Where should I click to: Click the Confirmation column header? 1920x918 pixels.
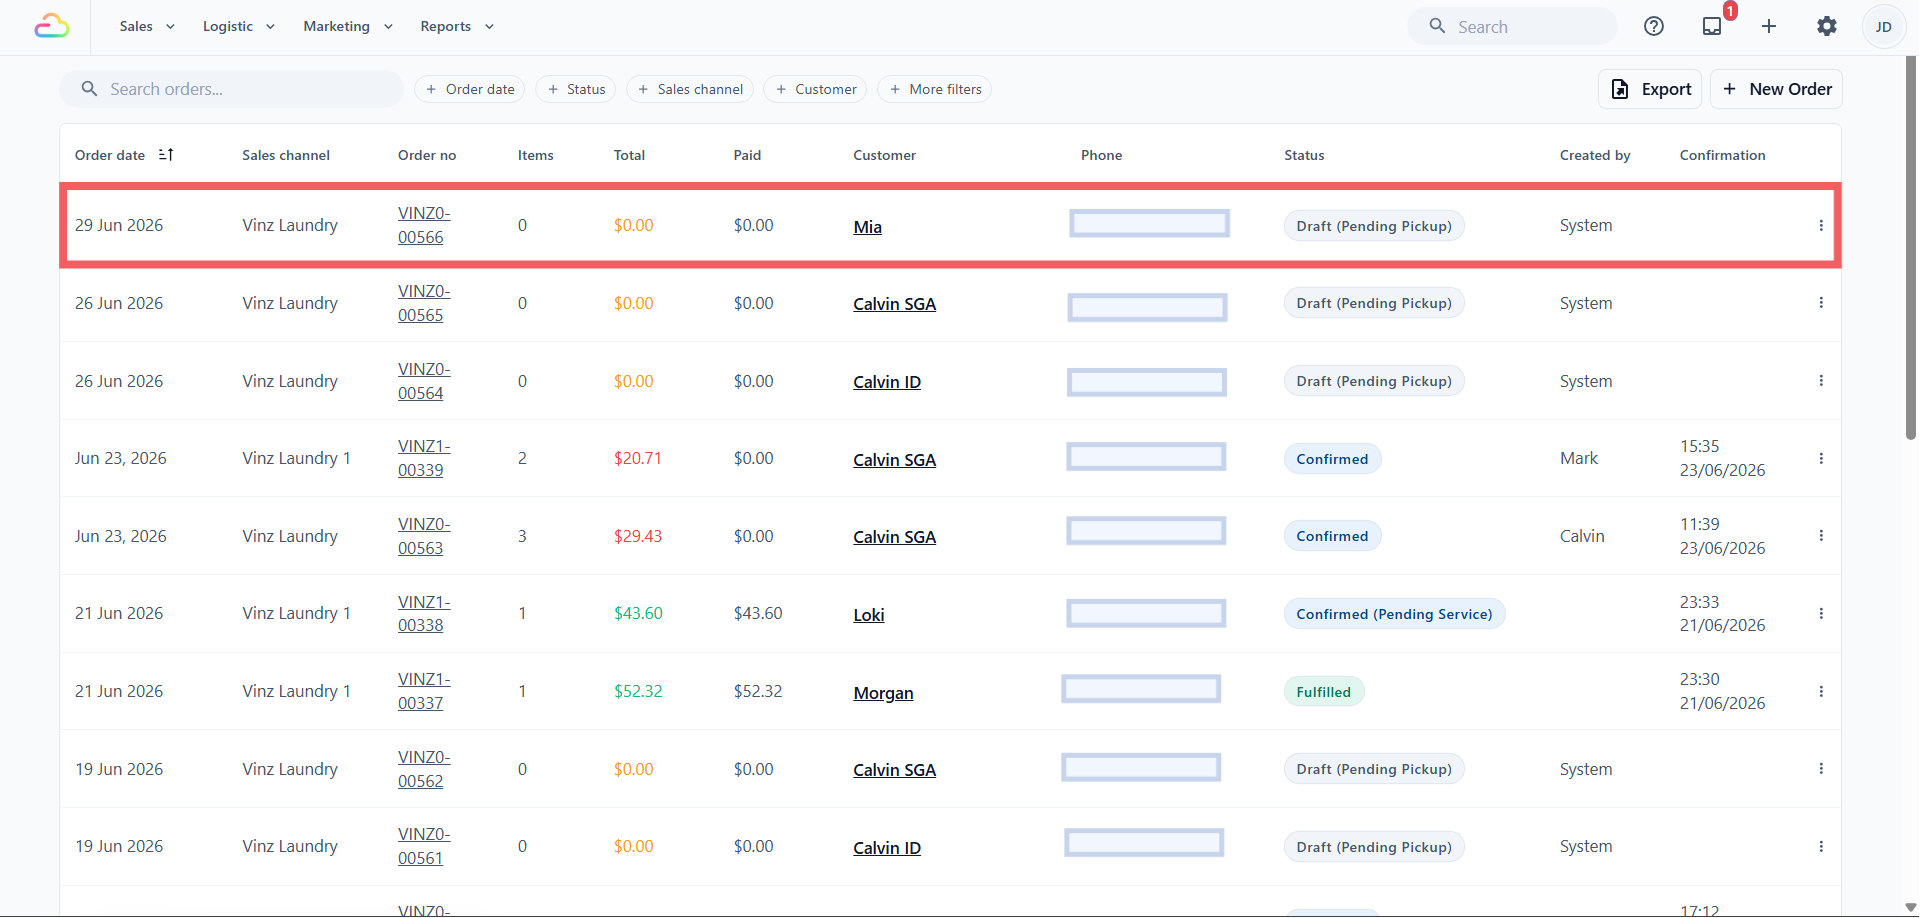point(1722,155)
